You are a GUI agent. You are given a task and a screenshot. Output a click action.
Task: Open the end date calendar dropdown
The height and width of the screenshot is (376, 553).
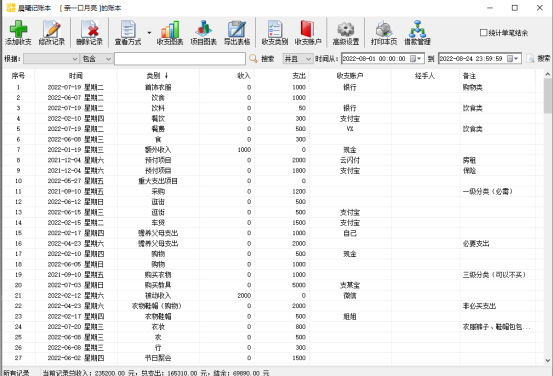[x=513, y=59]
